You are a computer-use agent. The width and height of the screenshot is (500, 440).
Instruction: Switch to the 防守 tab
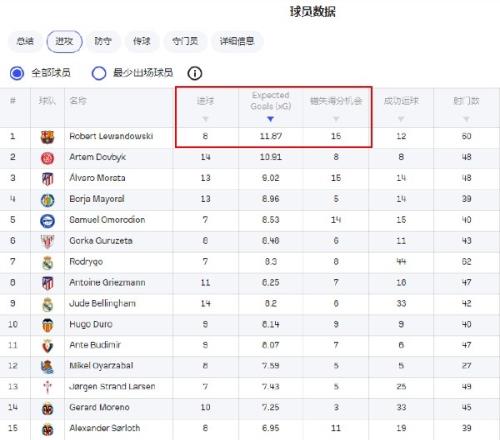103,41
